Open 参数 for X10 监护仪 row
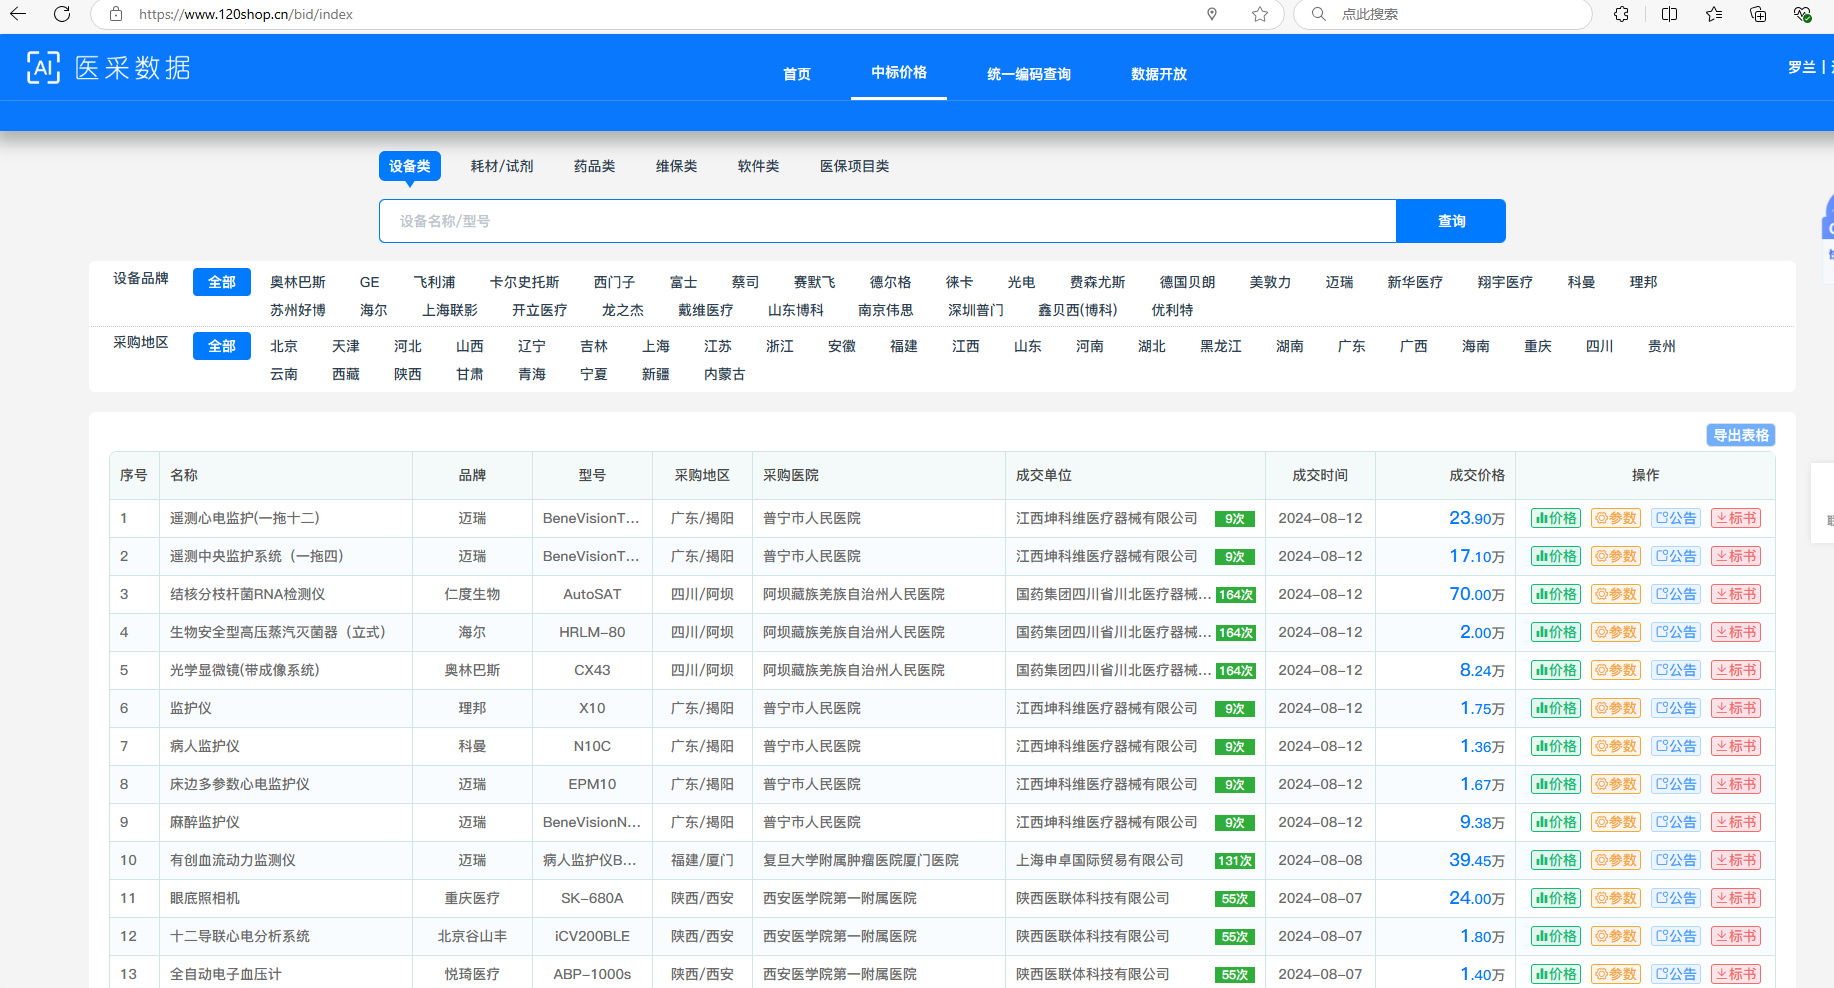1834x988 pixels. (x=1616, y=708)
